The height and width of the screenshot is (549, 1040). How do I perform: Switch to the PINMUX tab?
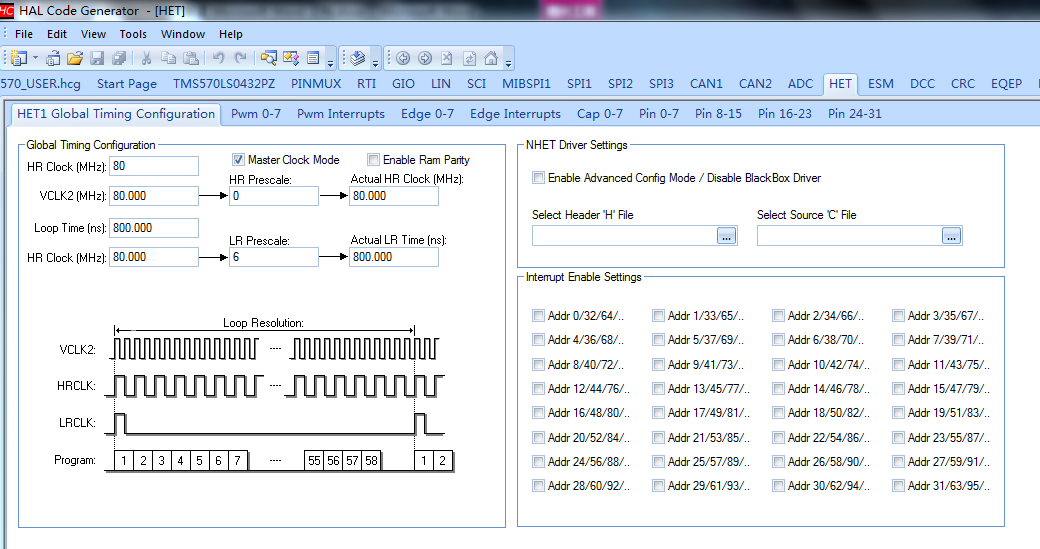tap(316, 84)
